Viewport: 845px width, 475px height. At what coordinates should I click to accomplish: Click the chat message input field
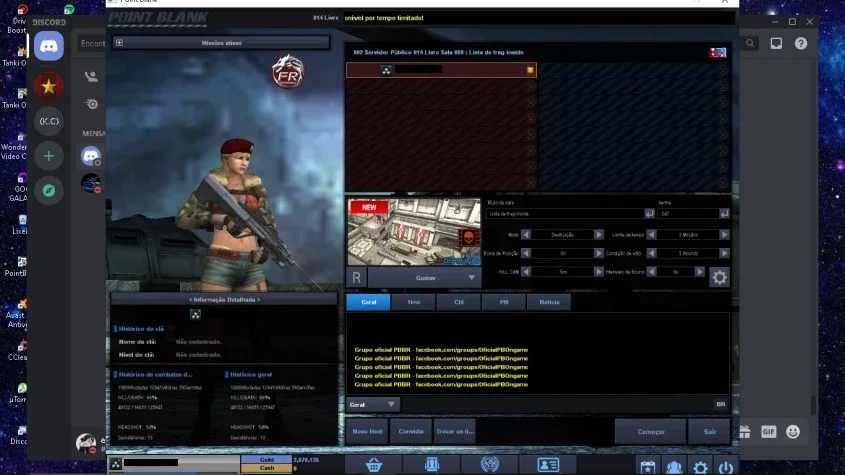pos(556,404)
